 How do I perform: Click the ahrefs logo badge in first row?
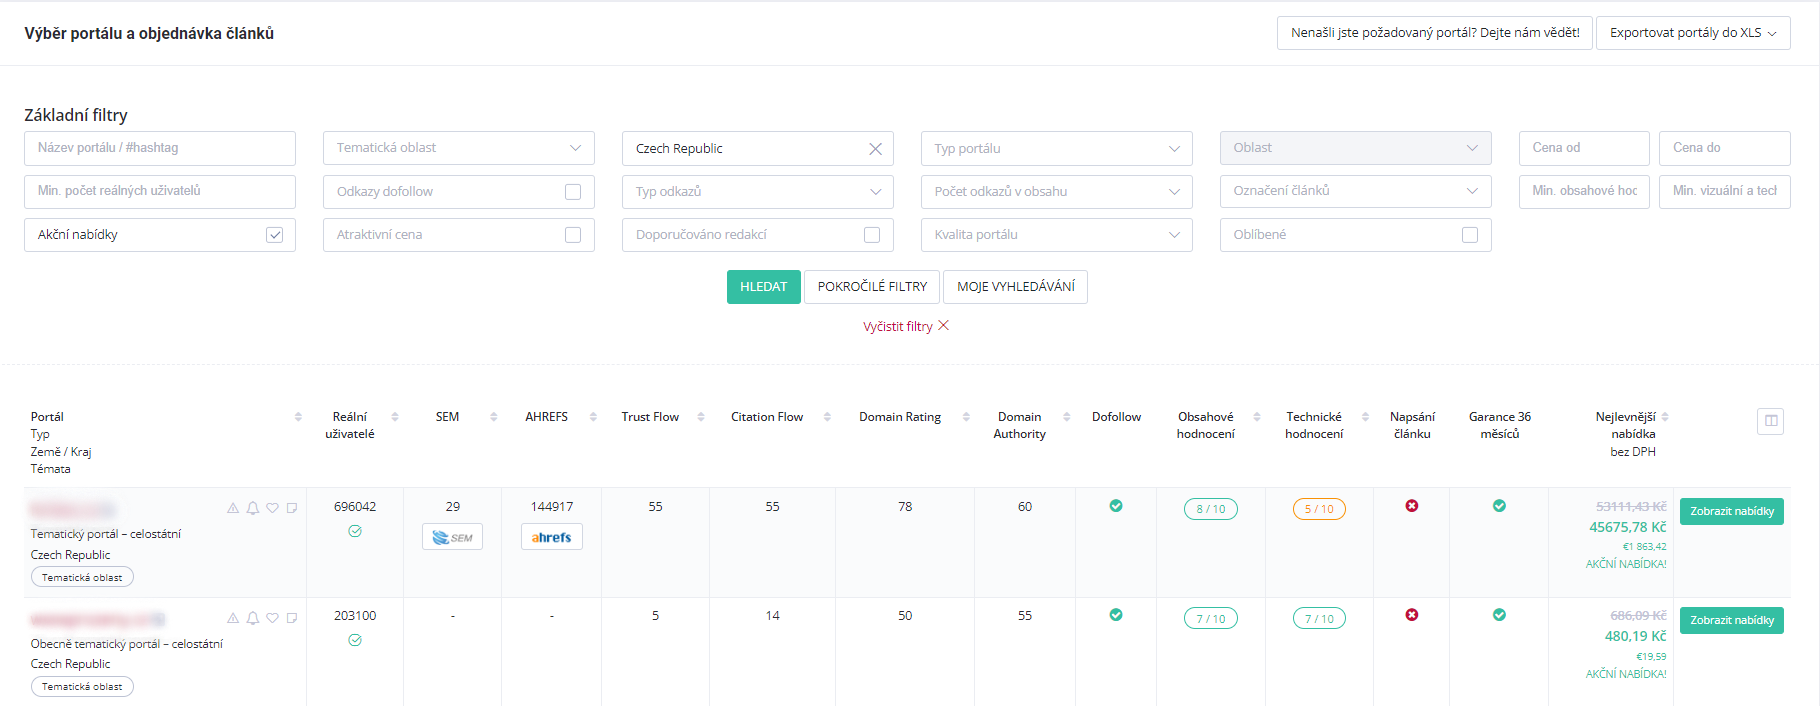(x=551, y=537)
